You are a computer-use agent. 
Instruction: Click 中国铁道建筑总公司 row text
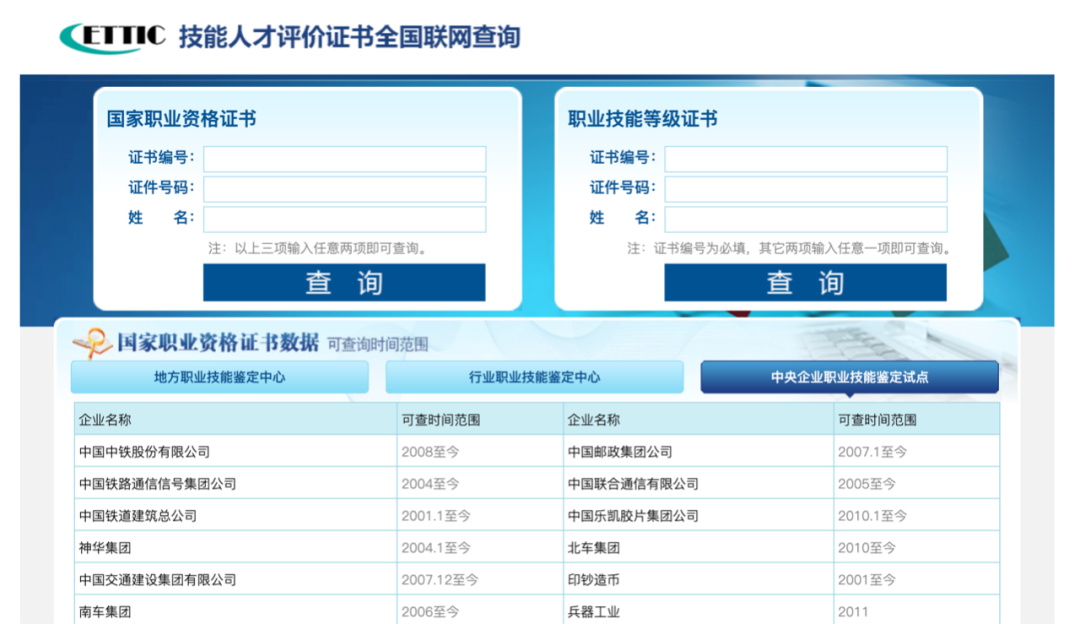(138, 516)
